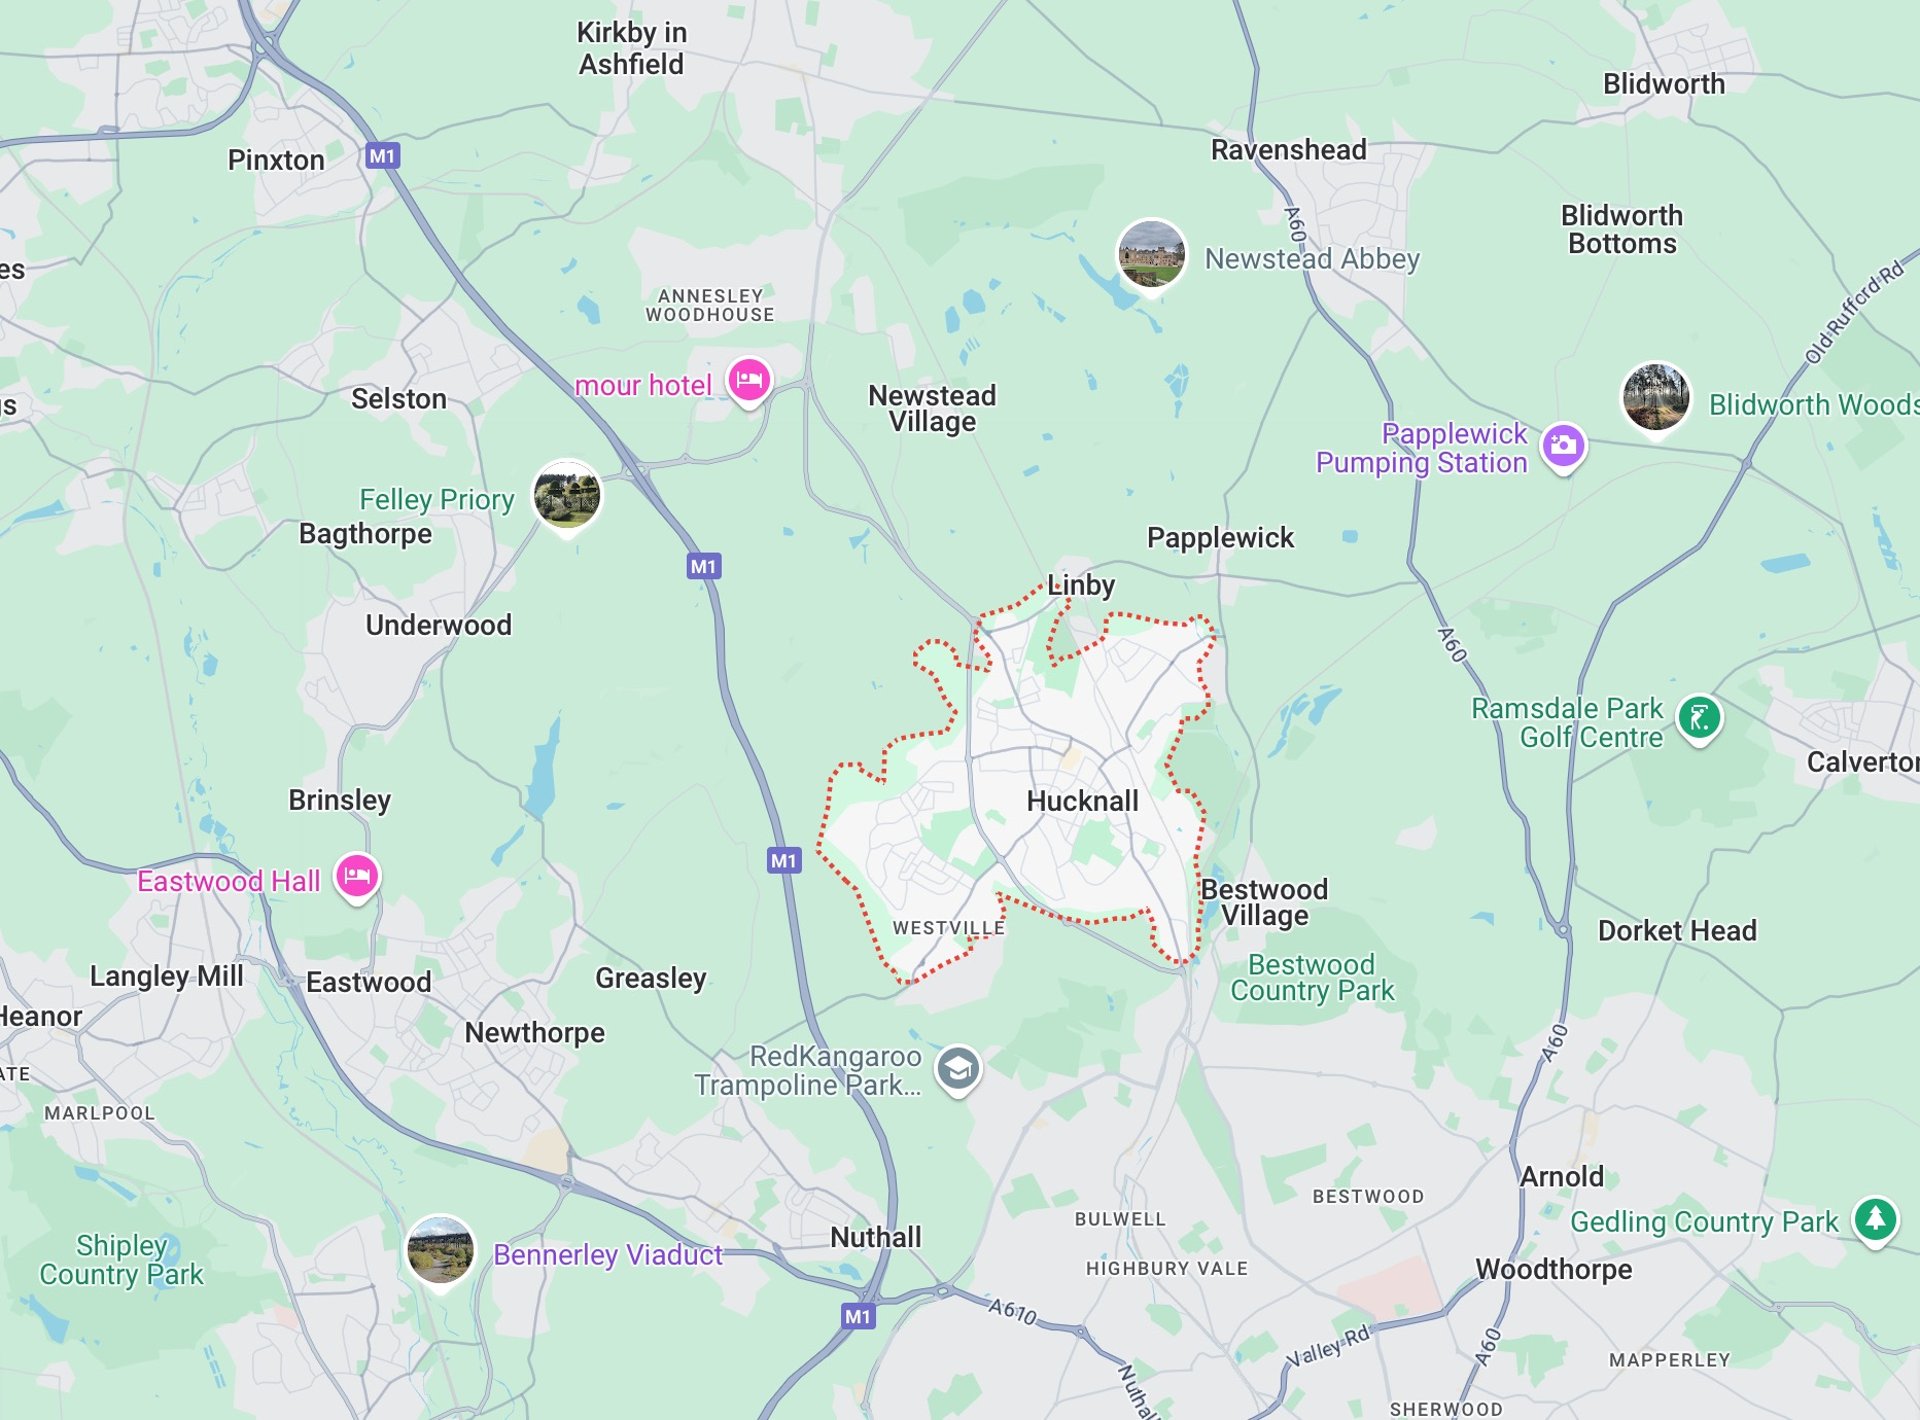Click the Hucknall town label
This screenshot has width=1920, height=1420.
coord(1082,801)
